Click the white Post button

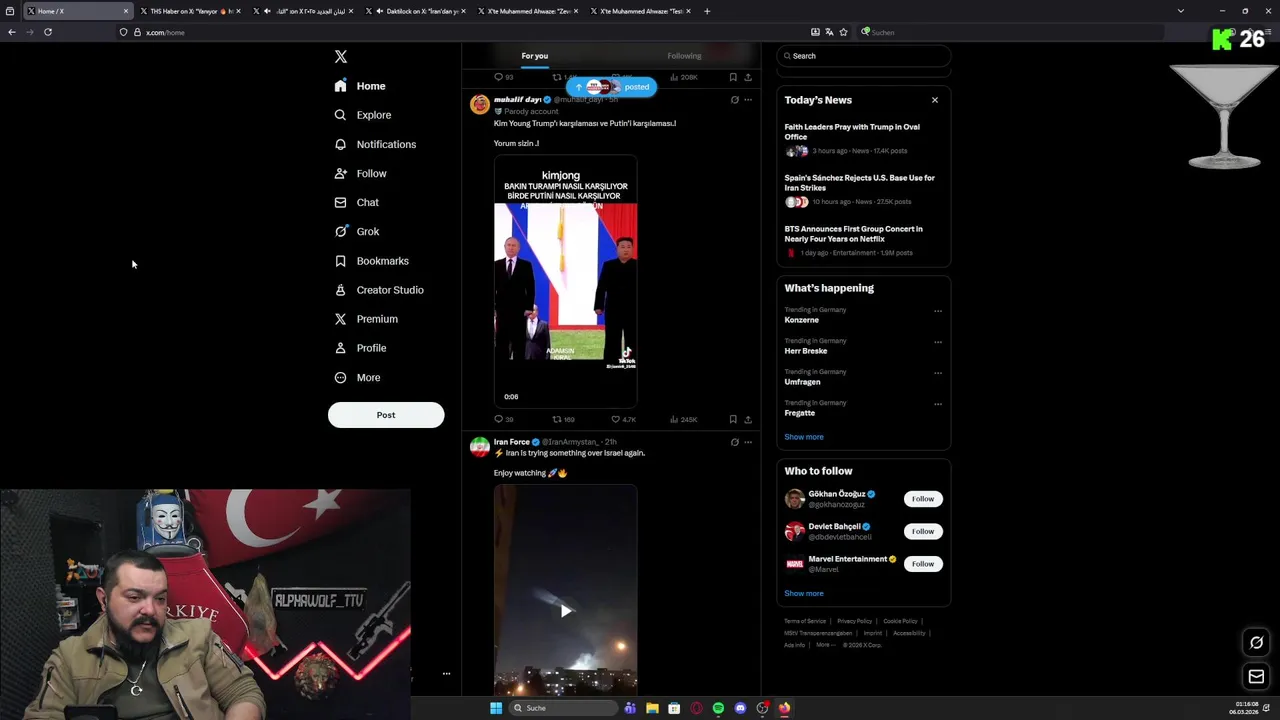click(386, 415)
